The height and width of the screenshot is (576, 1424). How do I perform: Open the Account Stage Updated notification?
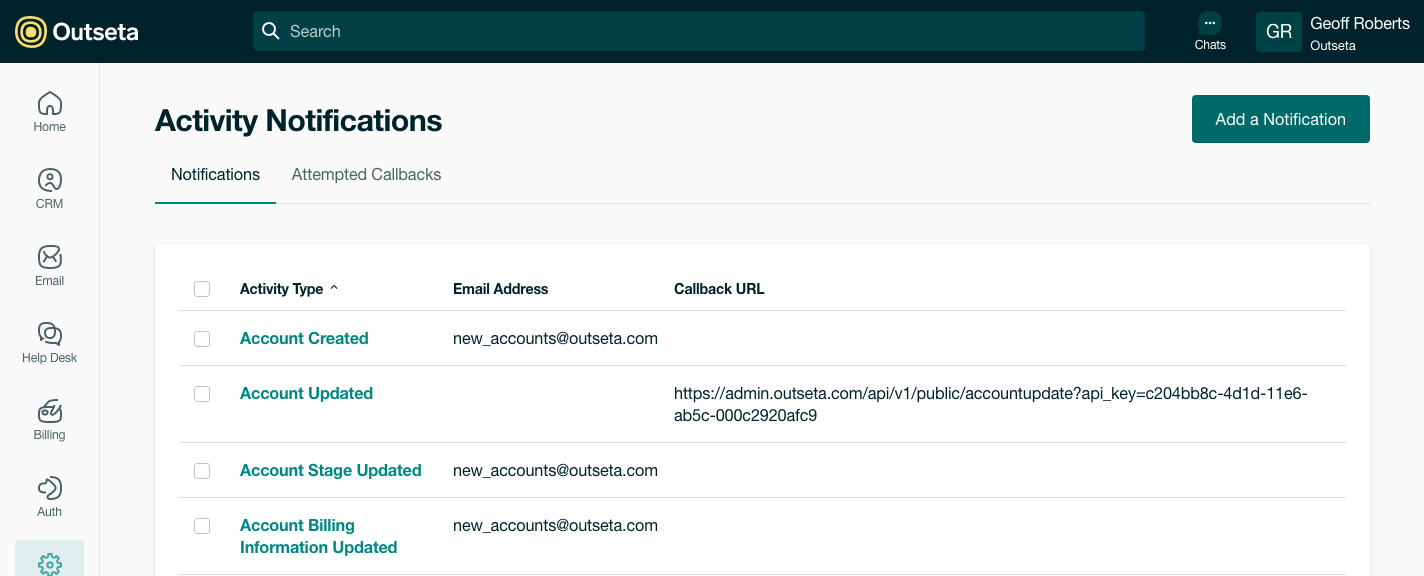[330, 470]
